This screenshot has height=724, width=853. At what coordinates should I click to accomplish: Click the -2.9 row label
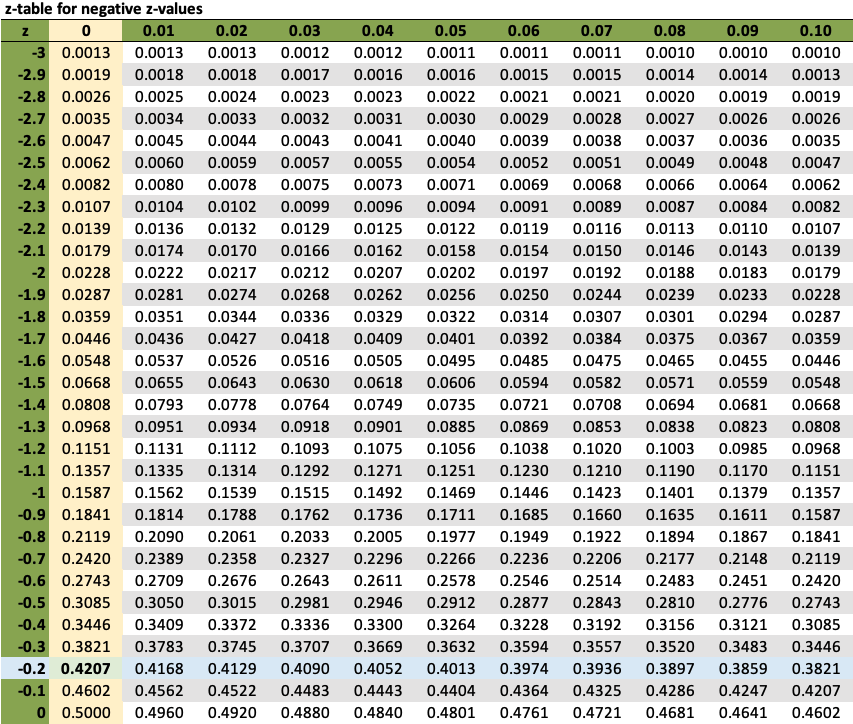tap(35, 74)
